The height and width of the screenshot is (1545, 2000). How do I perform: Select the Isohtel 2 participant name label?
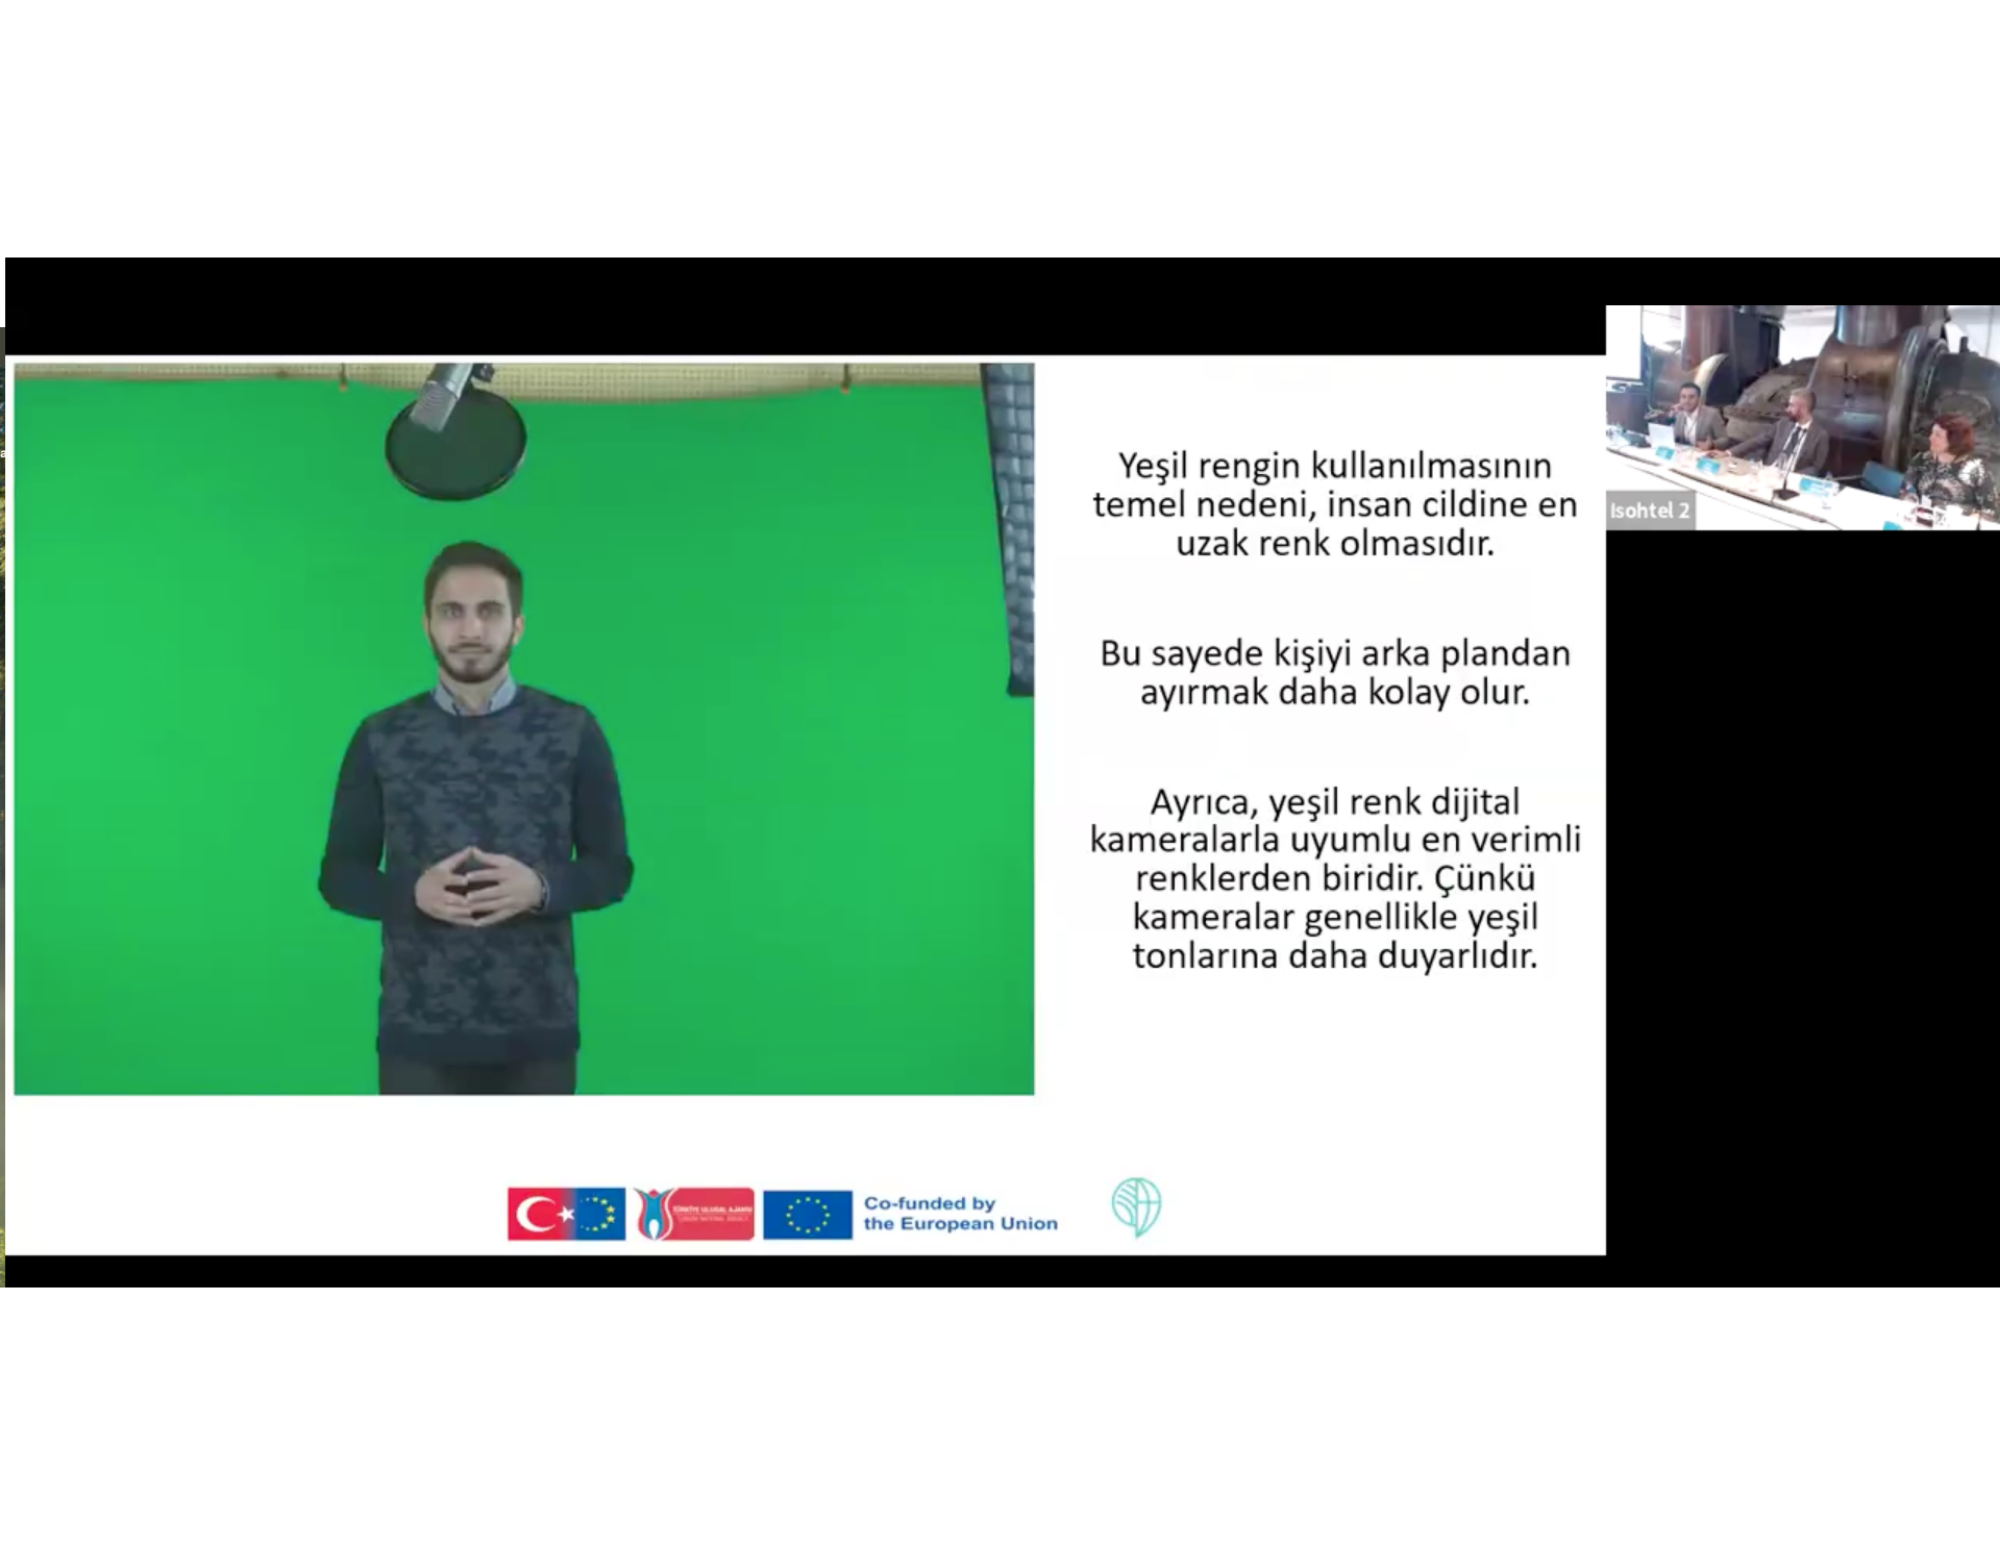1649,511
